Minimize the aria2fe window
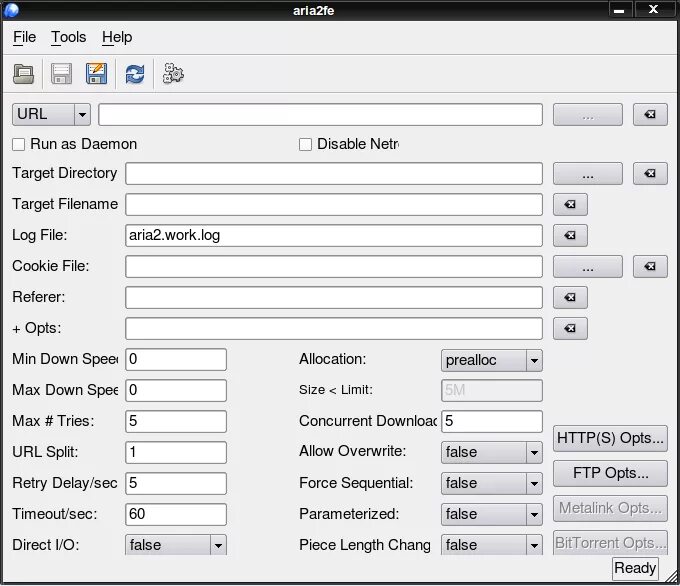The width and height of the screenshot is (680, 586). (x=620, y=10)
